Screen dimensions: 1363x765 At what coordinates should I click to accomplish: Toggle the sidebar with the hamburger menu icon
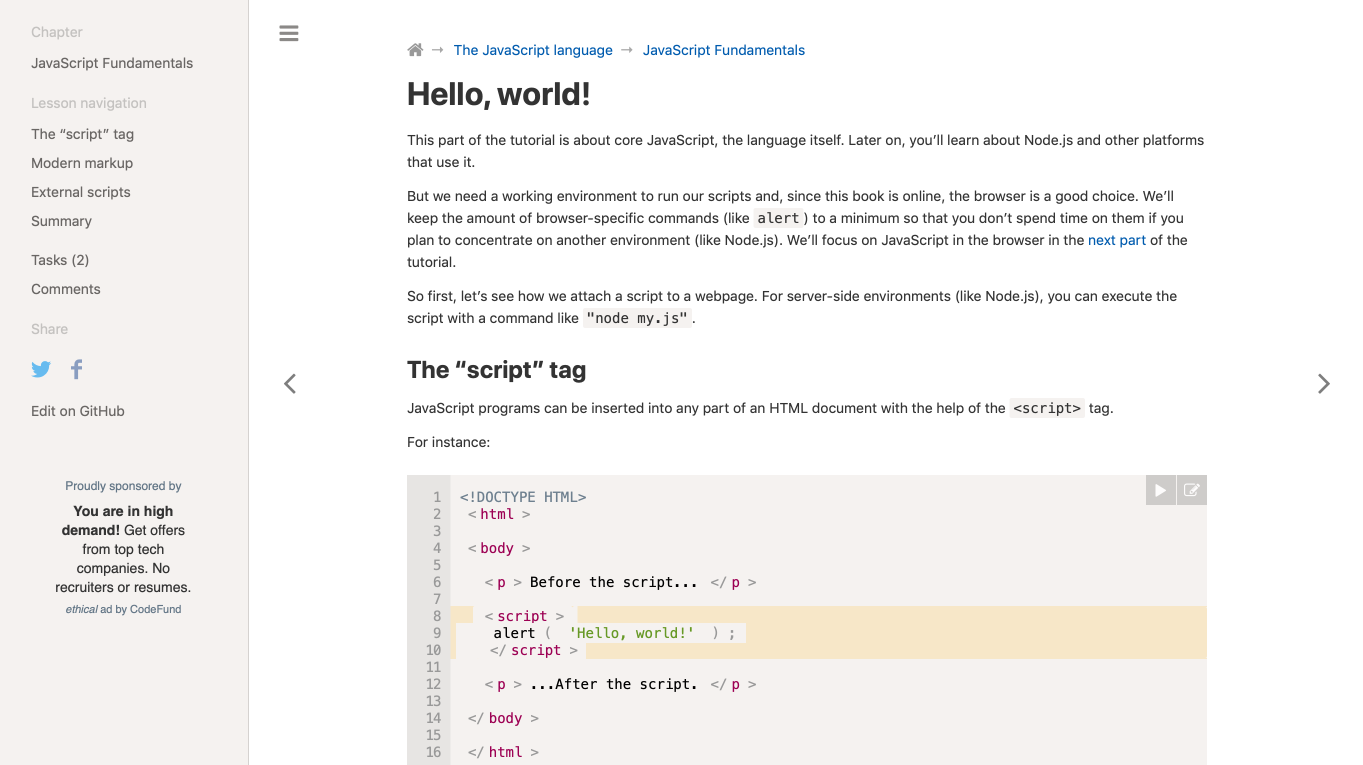coord(289,33)
